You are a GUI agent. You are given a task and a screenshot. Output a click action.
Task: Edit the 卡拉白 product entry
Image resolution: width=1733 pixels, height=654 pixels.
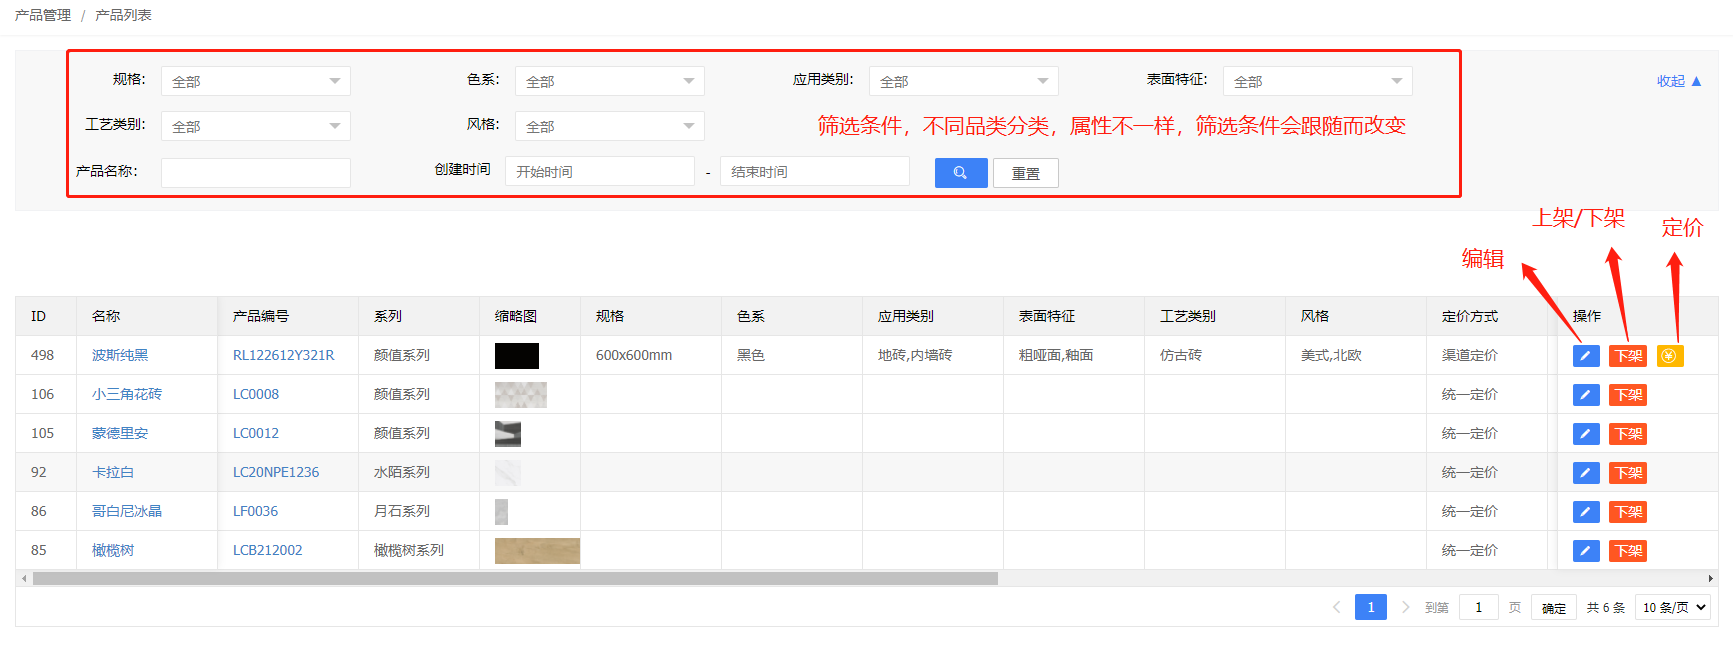click(x=1585, y=473)
